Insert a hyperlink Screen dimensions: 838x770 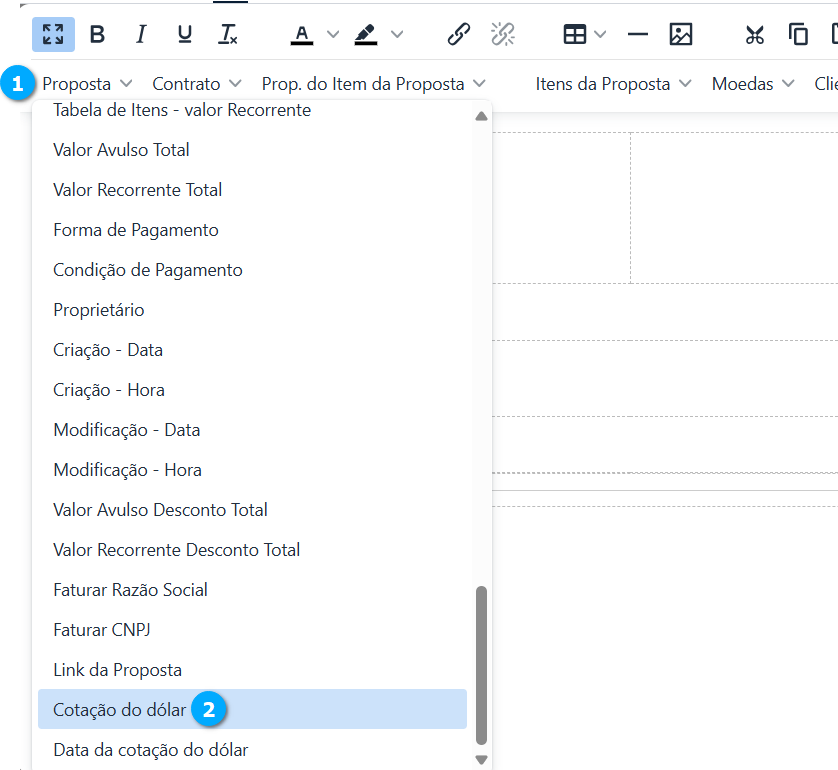[x=459, y=34]
